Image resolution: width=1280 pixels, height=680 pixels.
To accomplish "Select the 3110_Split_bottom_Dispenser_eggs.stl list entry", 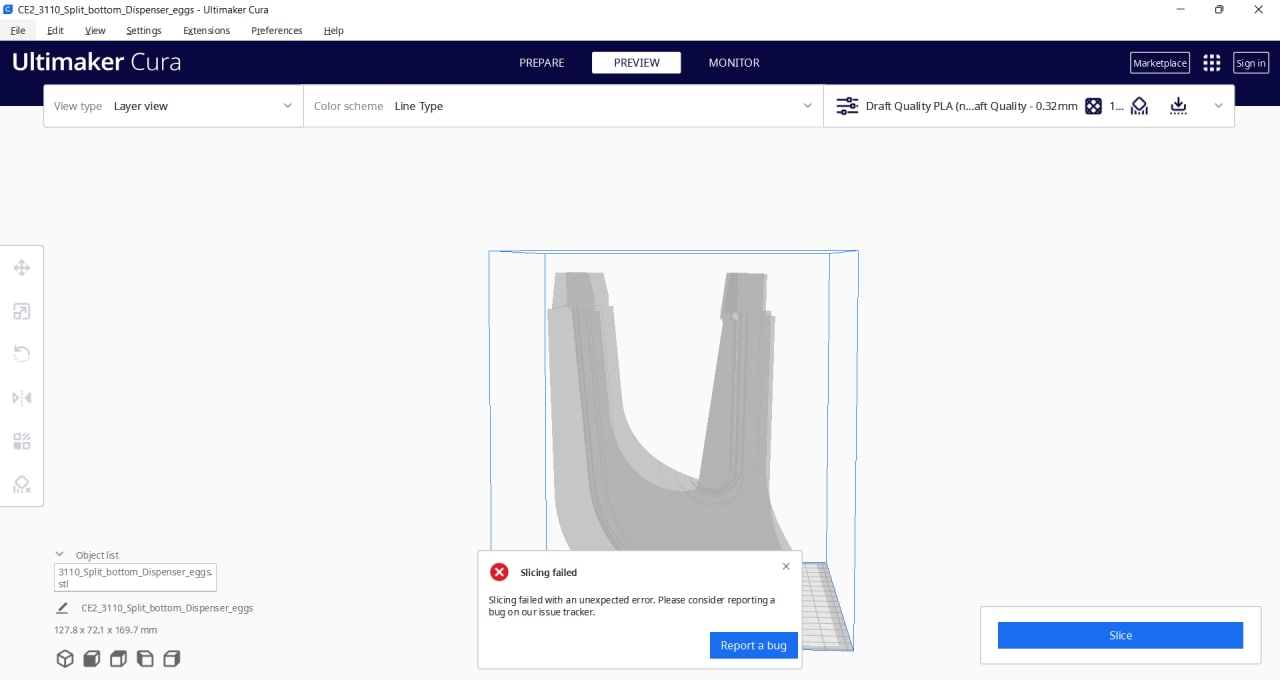I will [135, 577].
